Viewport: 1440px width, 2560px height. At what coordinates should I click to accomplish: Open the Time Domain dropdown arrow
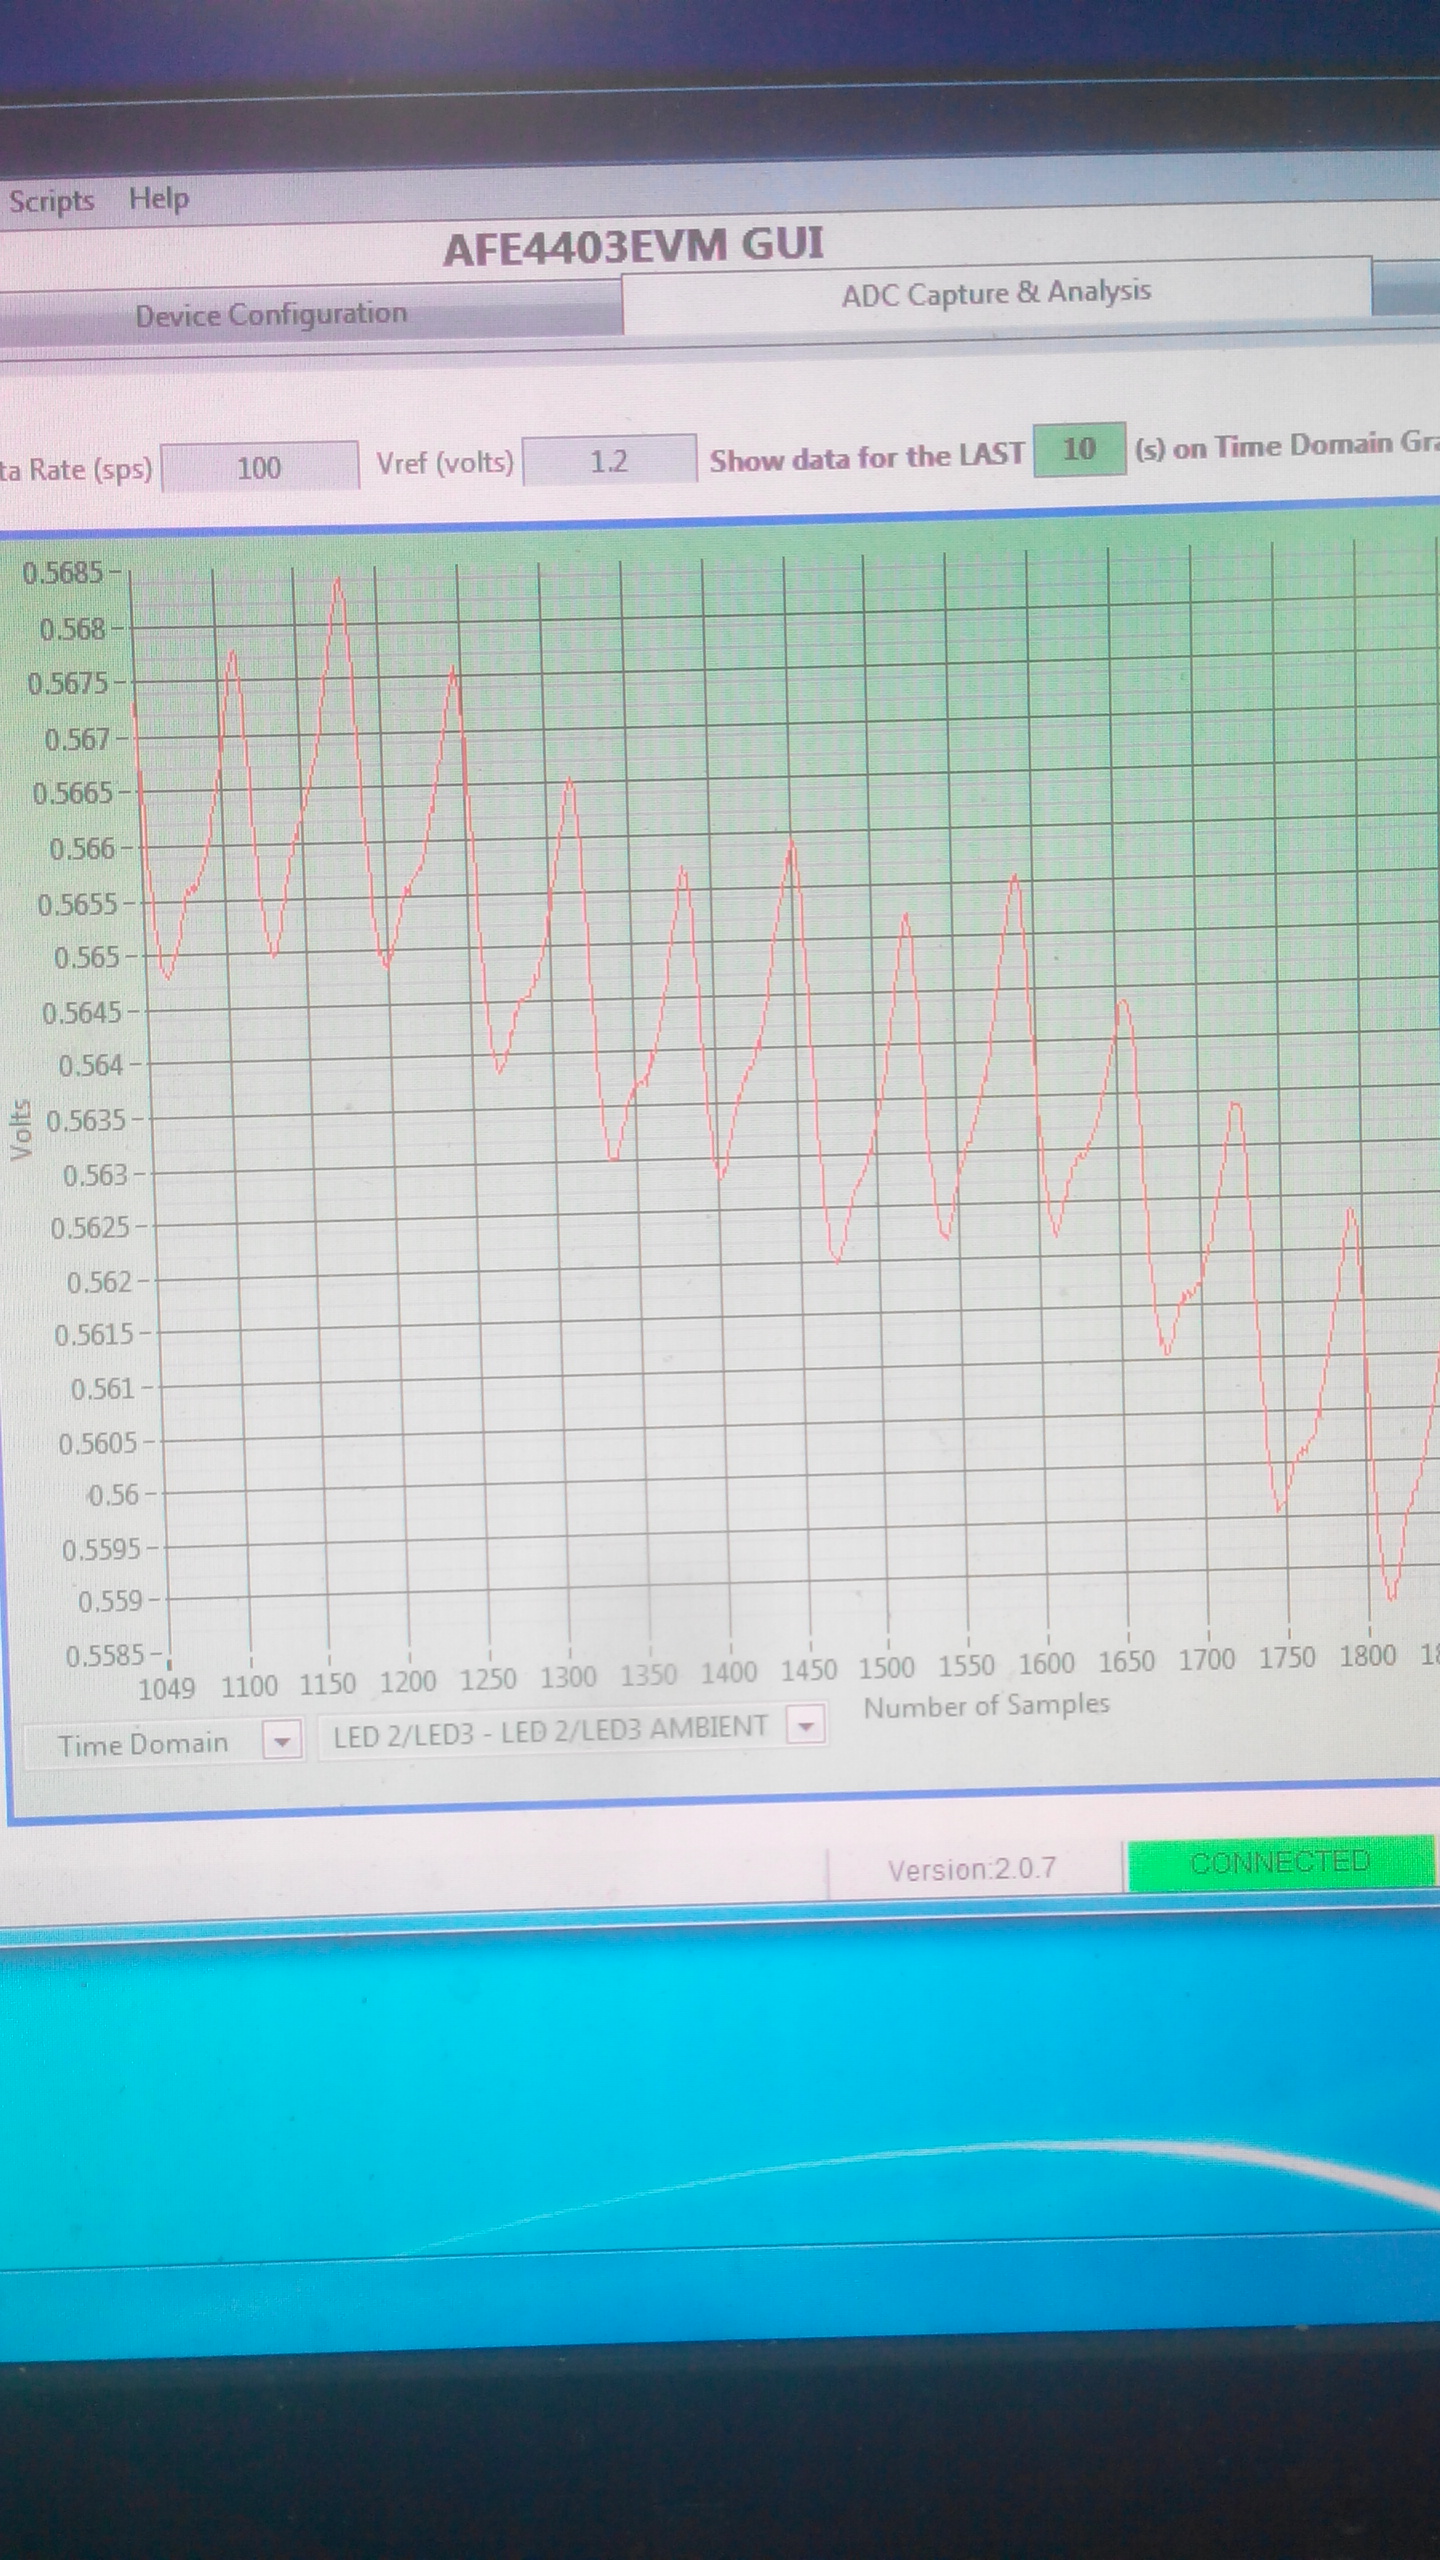(283, 1741)
